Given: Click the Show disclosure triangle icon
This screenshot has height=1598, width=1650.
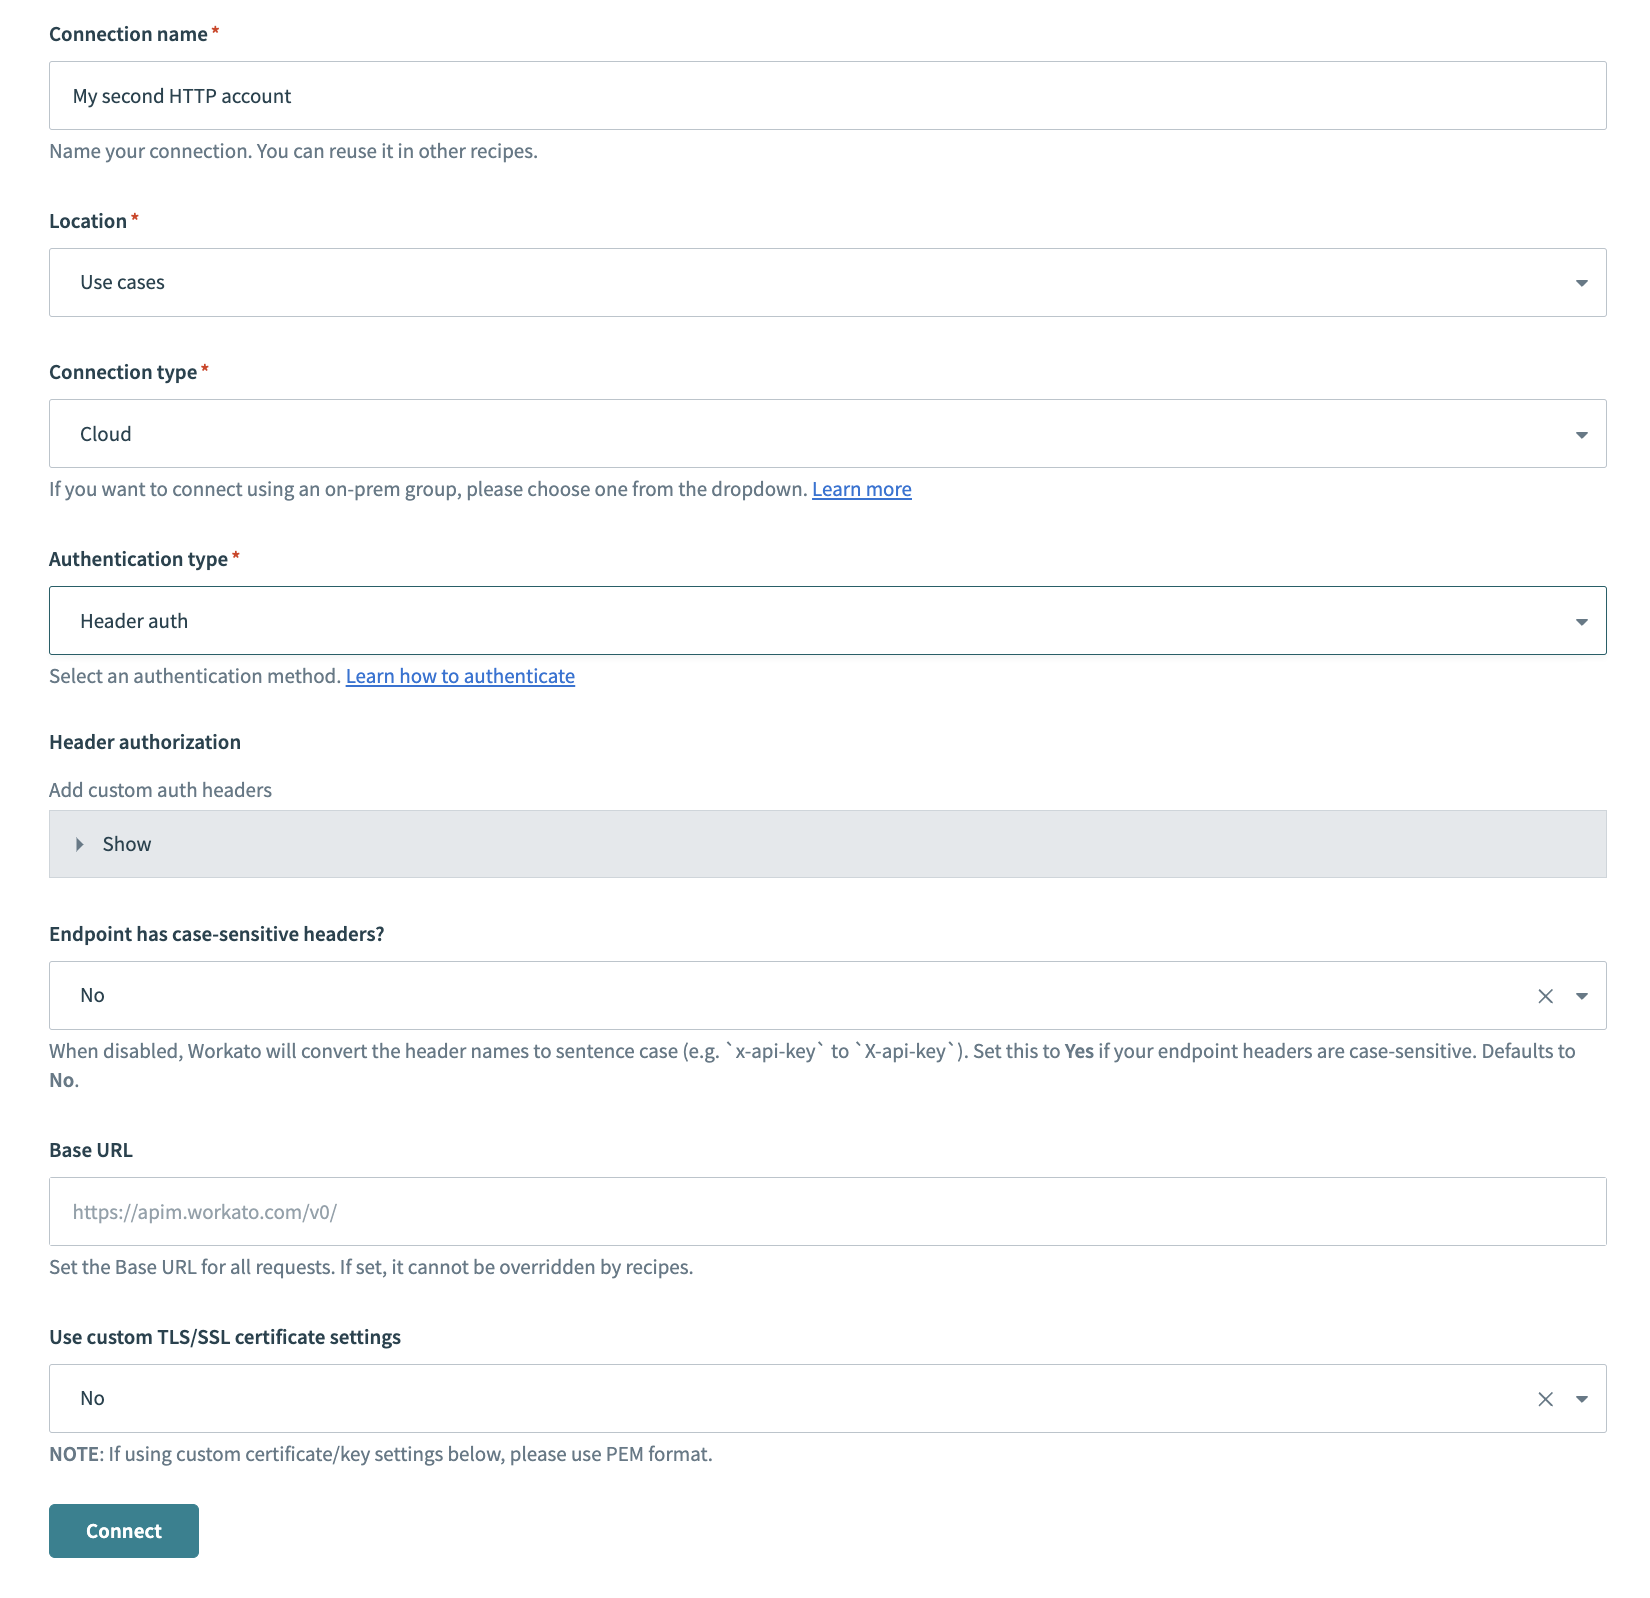Looking at the screenshot, I should pos(79,844).
